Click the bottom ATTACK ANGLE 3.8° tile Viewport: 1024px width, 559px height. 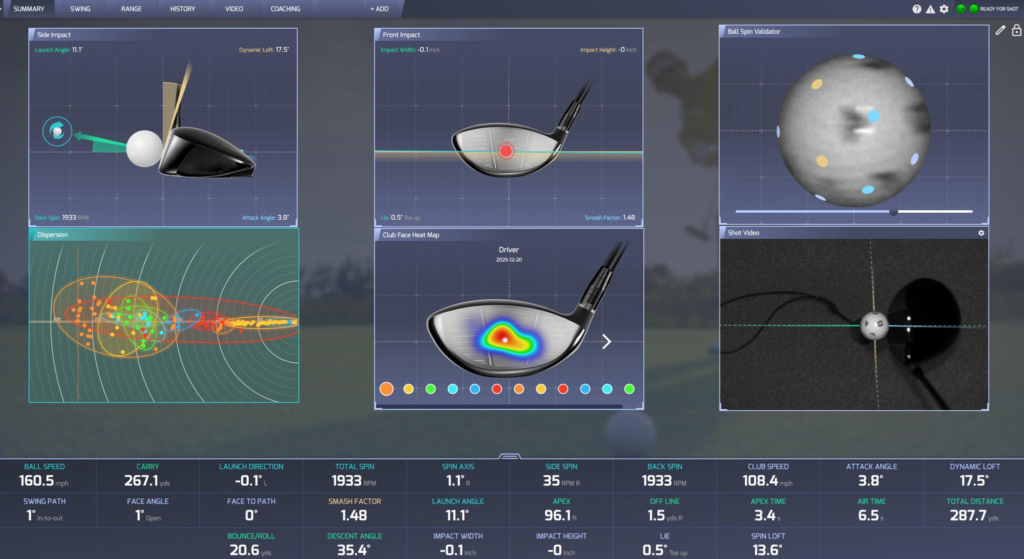(871, 476)
